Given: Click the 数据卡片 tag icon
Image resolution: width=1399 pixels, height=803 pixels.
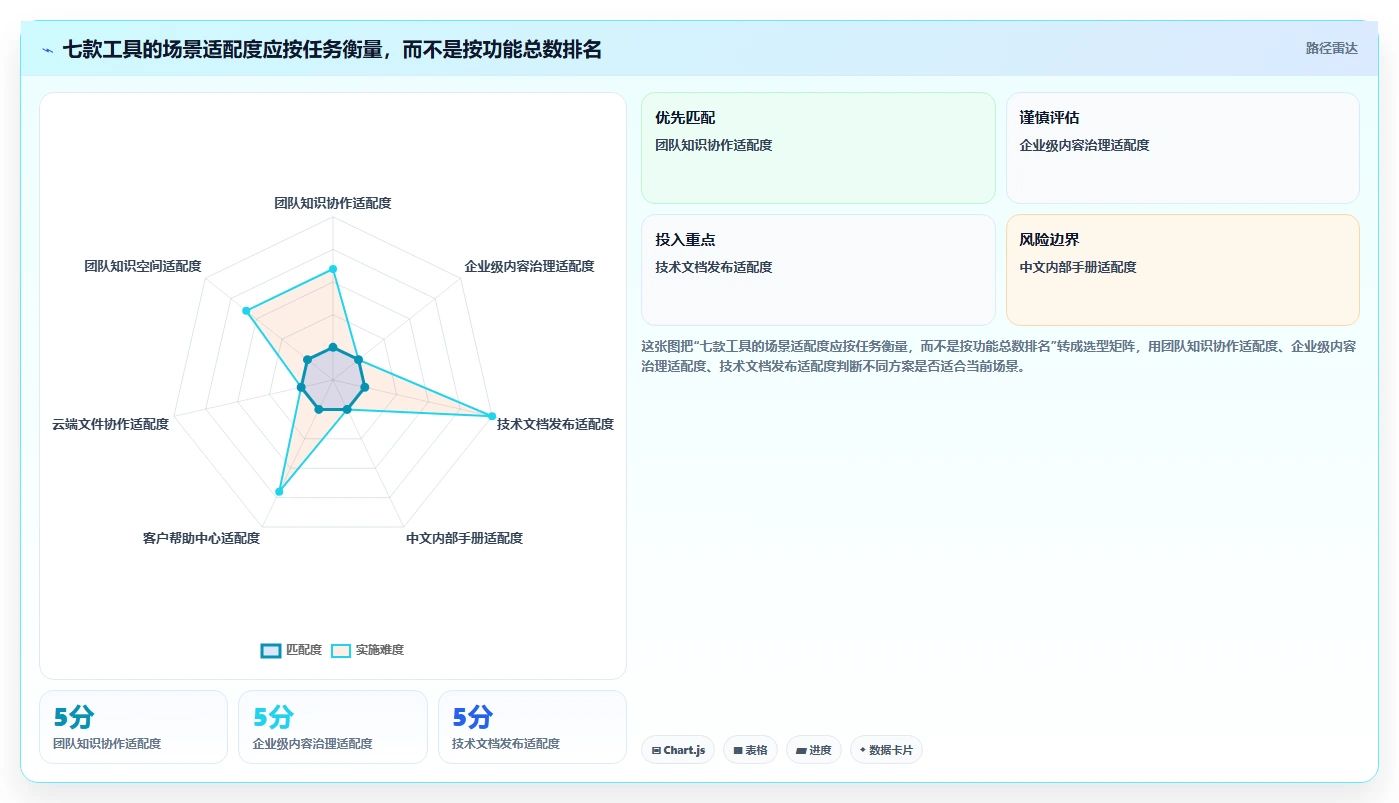Looking at the screenshot, I should click(863, 750).
